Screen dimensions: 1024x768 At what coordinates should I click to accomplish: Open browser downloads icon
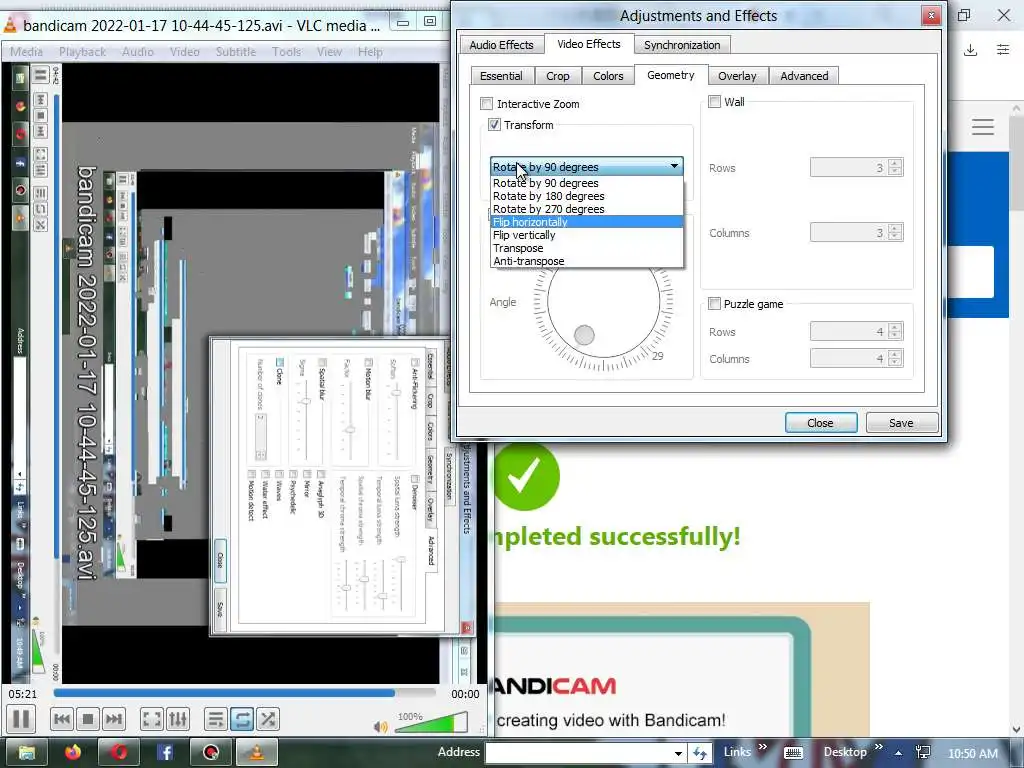[970, 50]
